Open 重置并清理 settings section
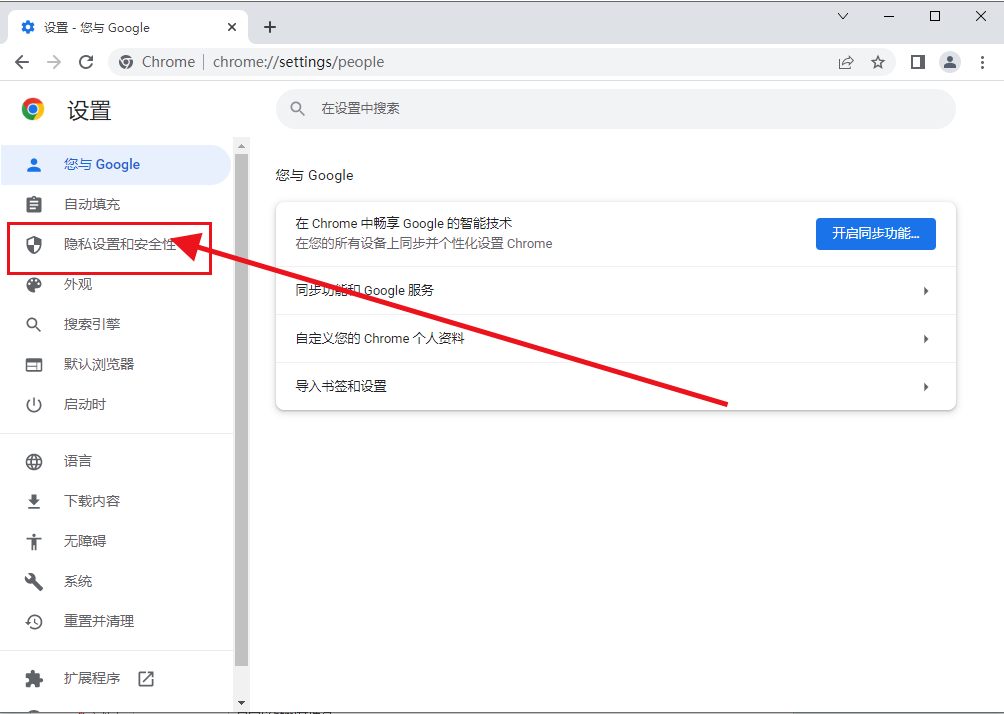This screenshot has width=1004, height=714. [x=115, y=621]
